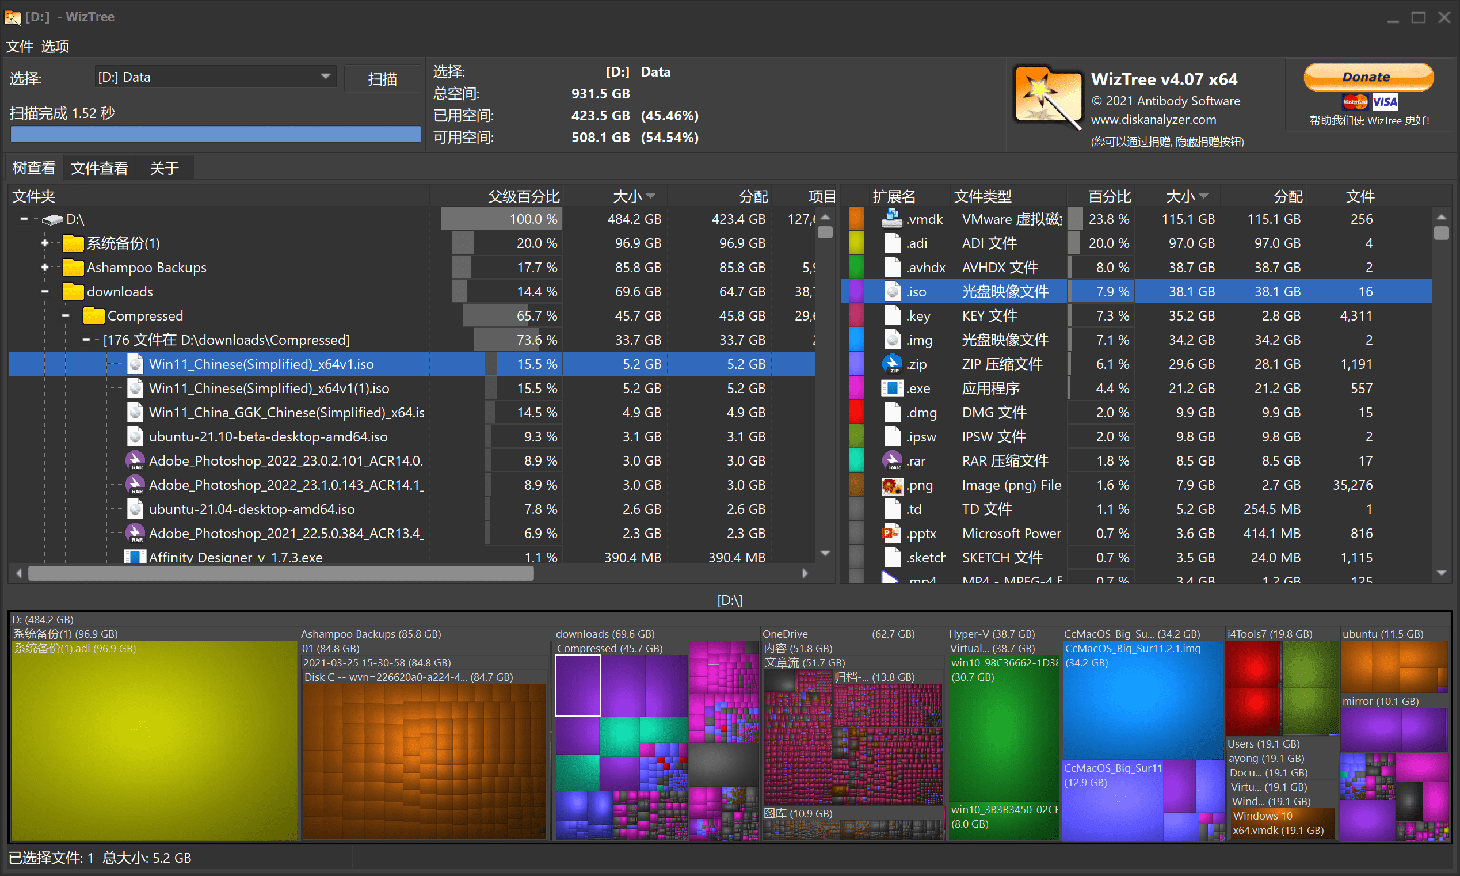Select the ADI 文件 extension row

point(1140,243)
